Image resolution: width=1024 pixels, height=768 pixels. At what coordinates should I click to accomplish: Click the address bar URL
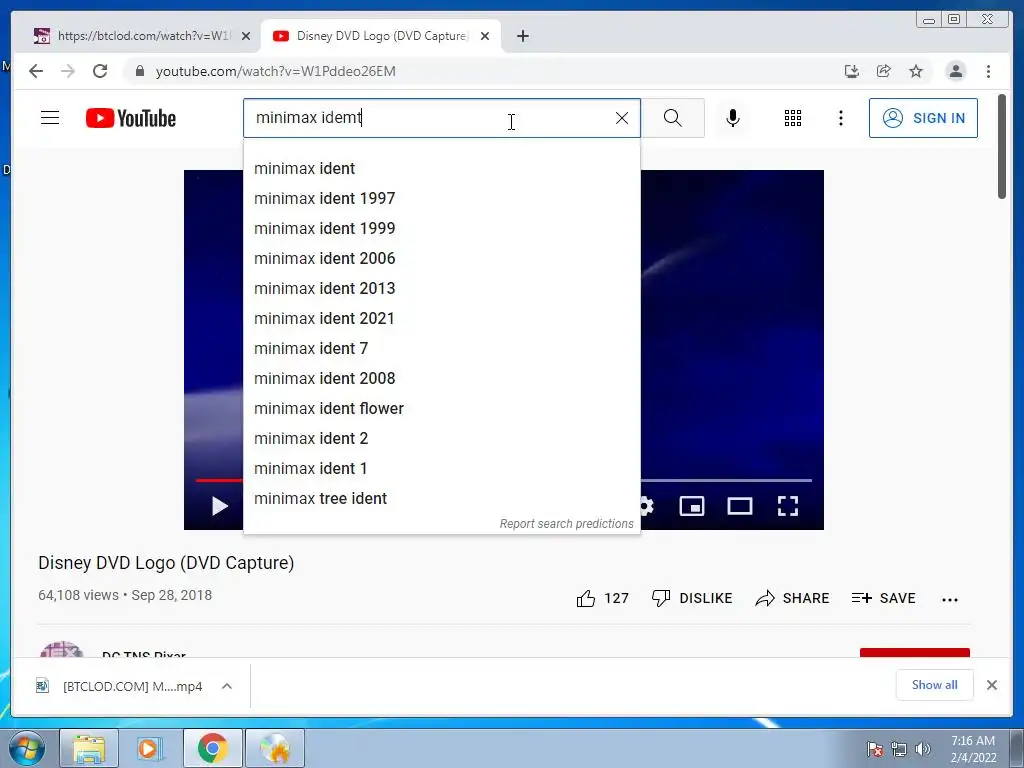tap(276, 71)
